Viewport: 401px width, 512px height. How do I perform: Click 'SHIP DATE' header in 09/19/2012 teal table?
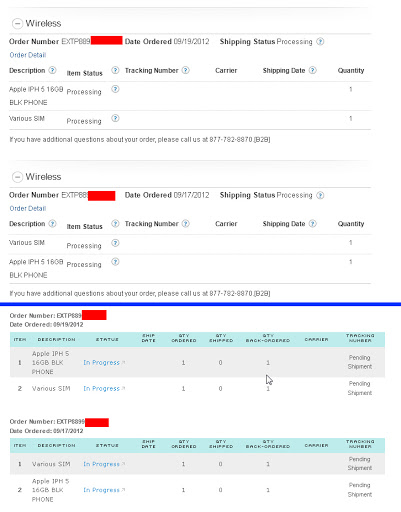click(x=149, y=338)
